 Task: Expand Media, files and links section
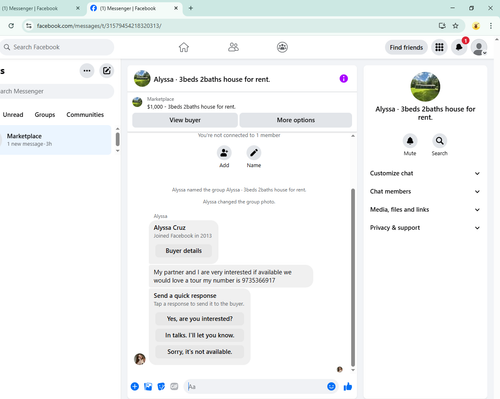pyautogui.click(x=425, y=210)
